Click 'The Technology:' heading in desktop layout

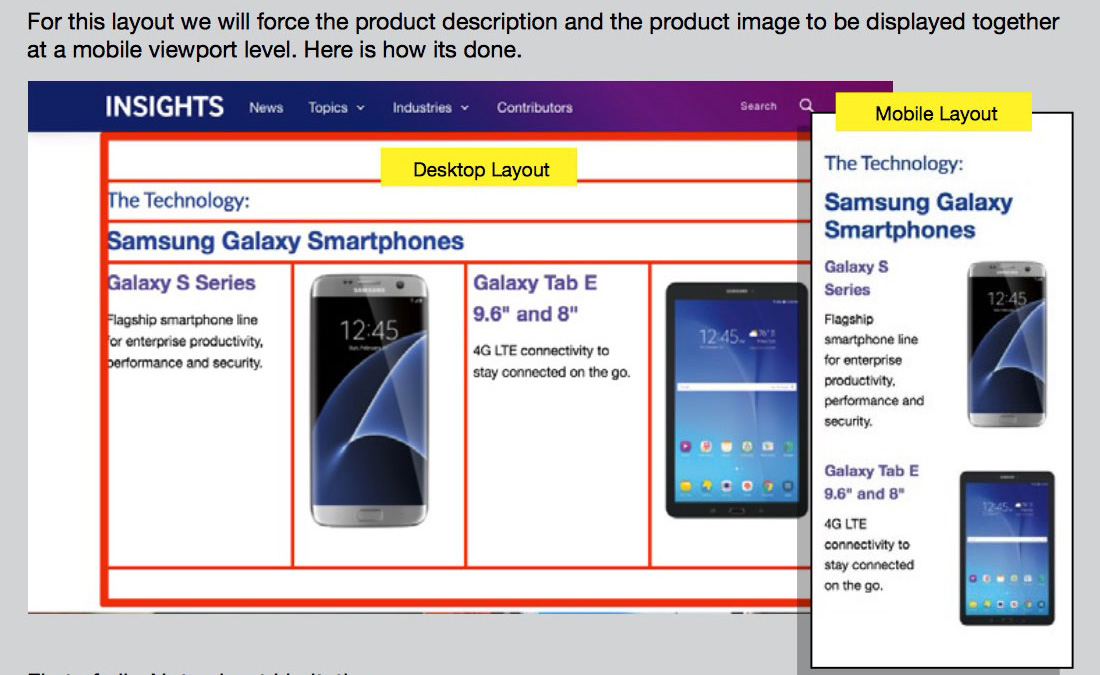pos(178,201)
